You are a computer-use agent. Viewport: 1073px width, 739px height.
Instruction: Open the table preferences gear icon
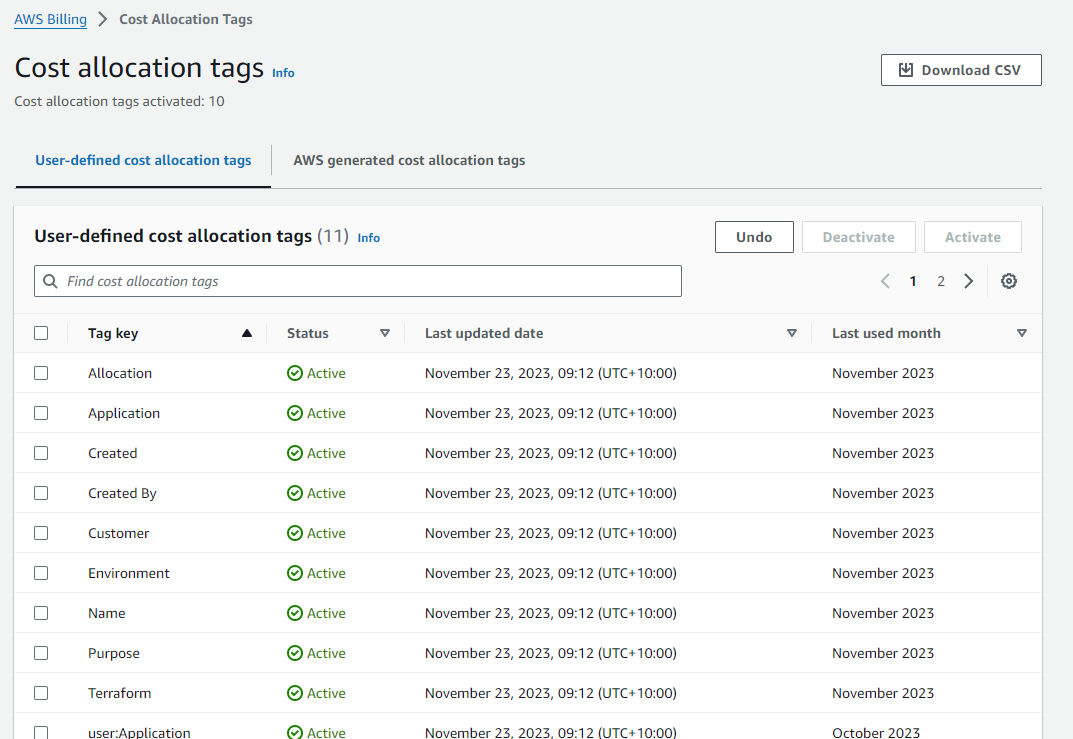pyautogui.click(x=1009, y=281)
